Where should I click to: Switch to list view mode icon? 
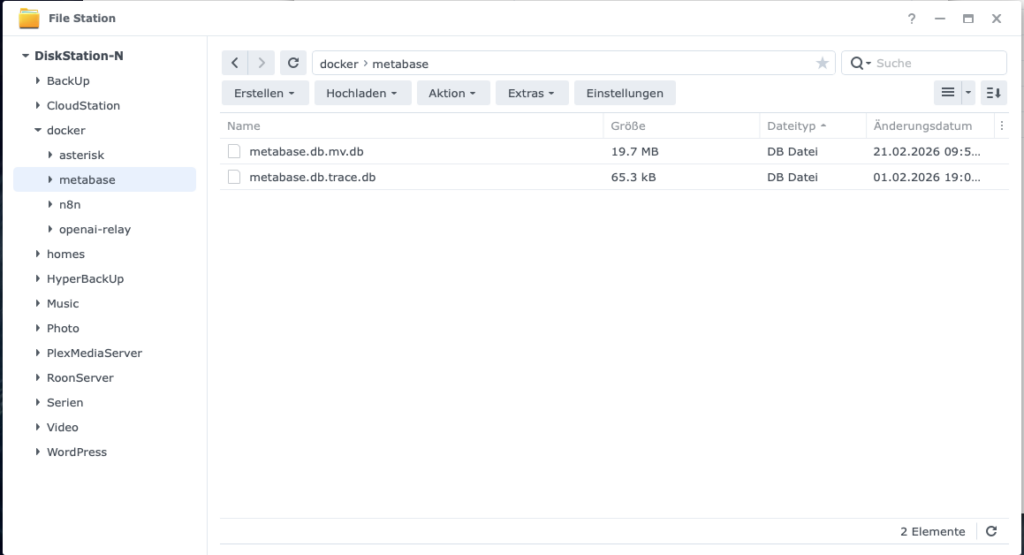pyautogui.click(x=948, y=93)
